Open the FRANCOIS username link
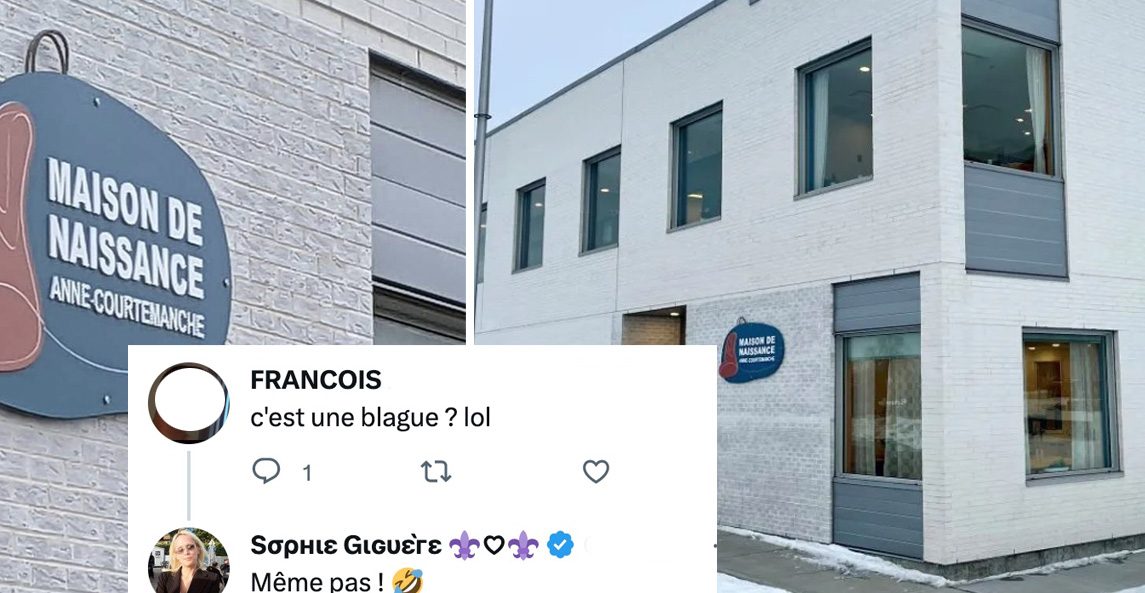This screenshot has height=593, width=1145. (x=315, y=380)
